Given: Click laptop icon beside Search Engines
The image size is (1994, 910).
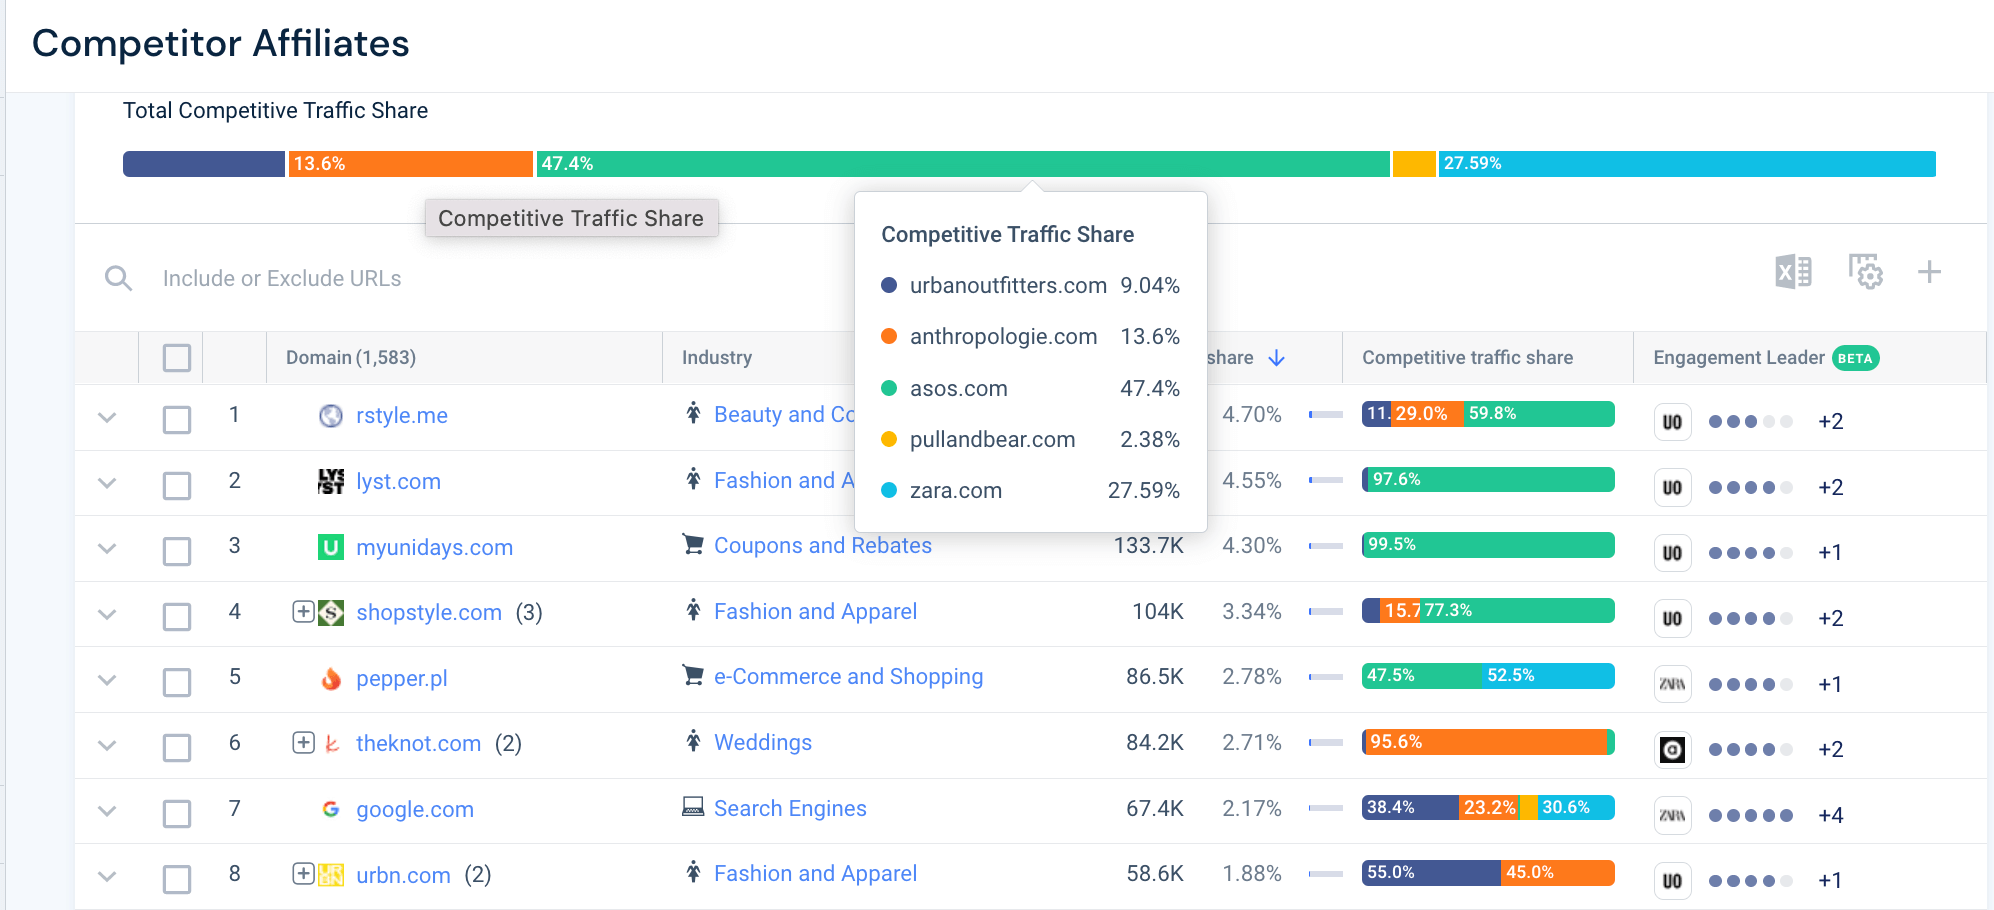Looking at the screenshot, I should 692,806.
